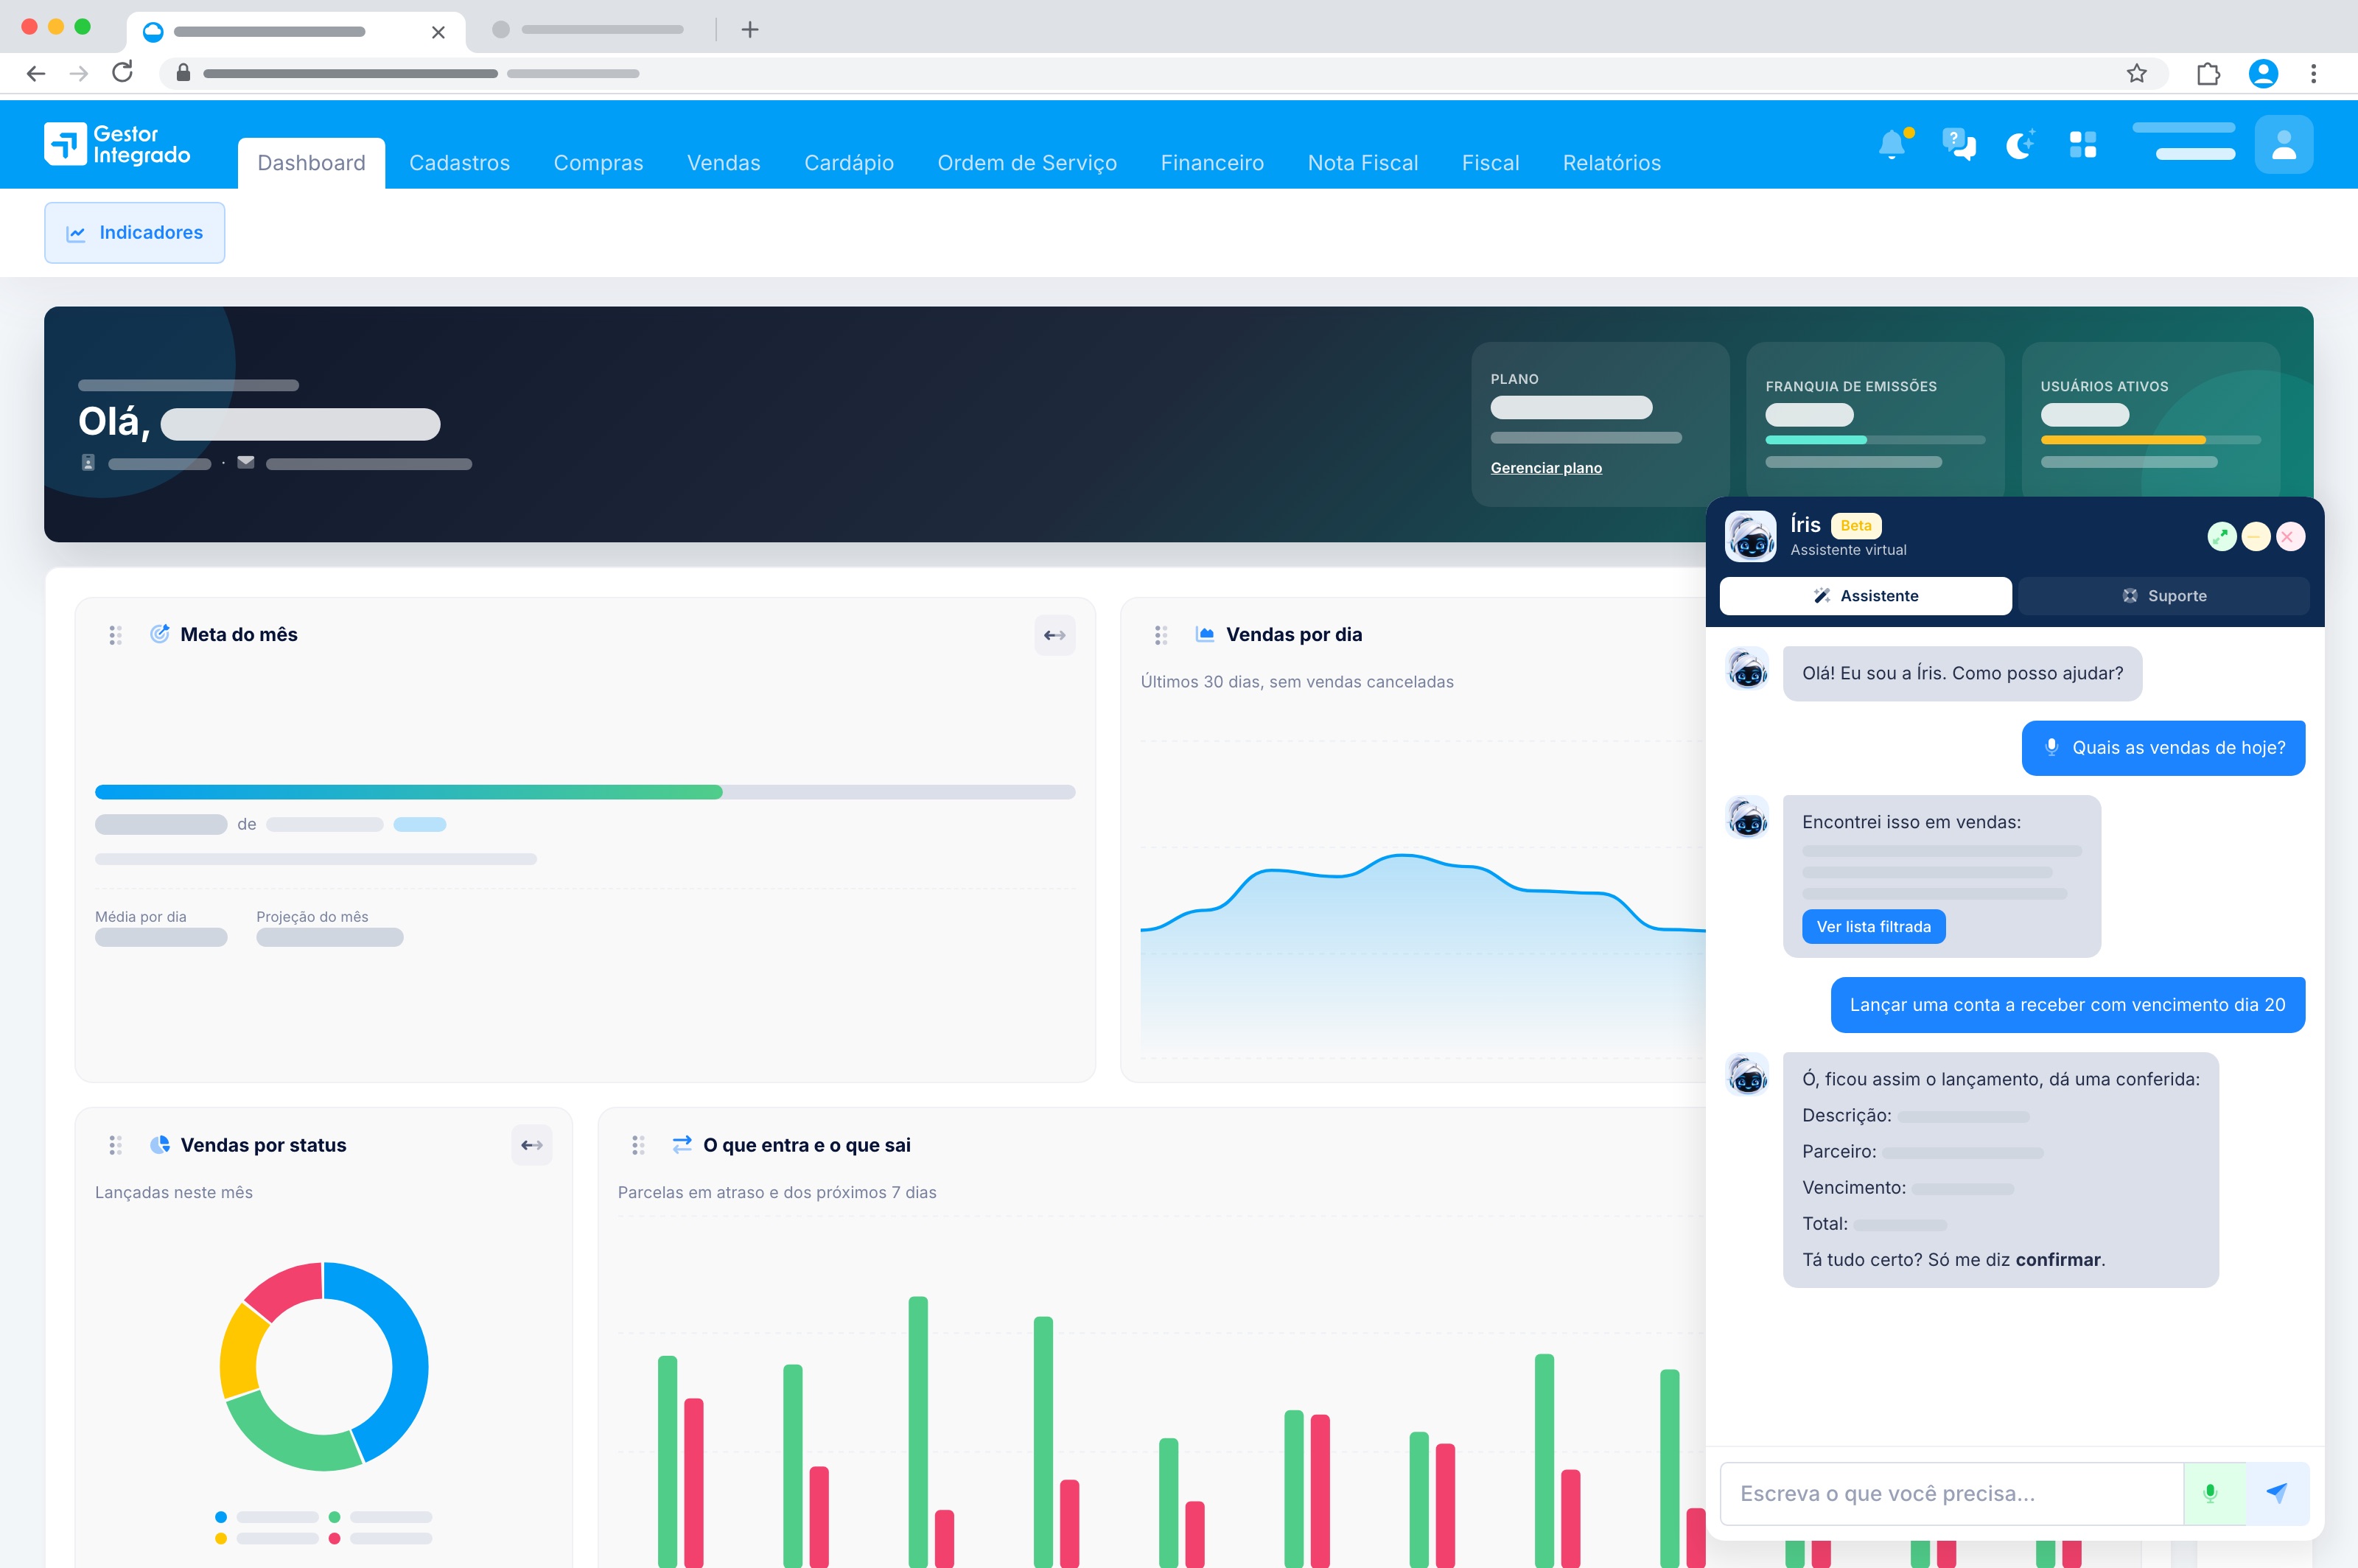Open the browser three-dot menu

tap(2313, 73)
